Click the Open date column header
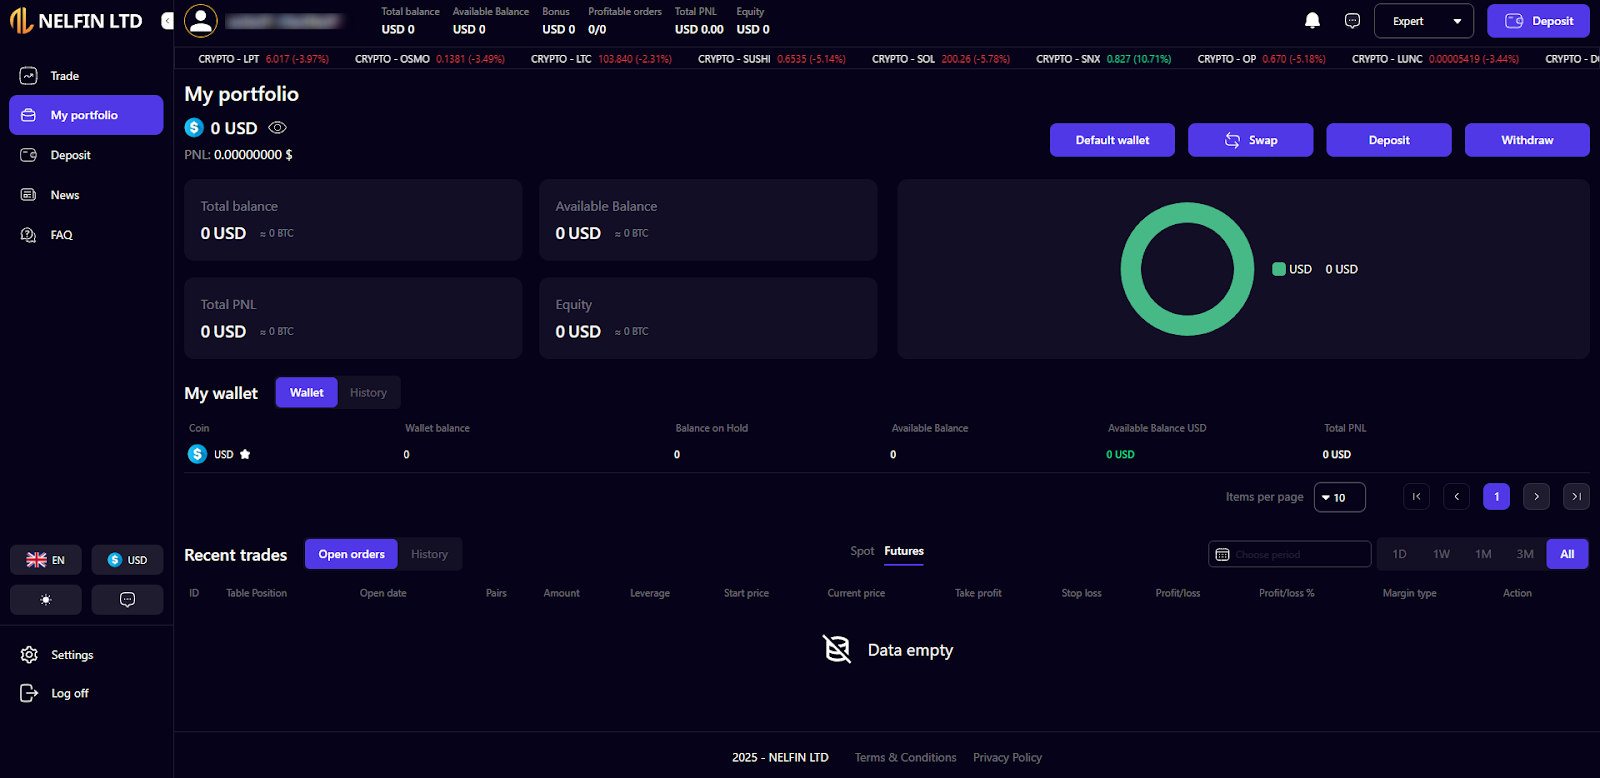The image size is (1600, 778). click(383, 593)
